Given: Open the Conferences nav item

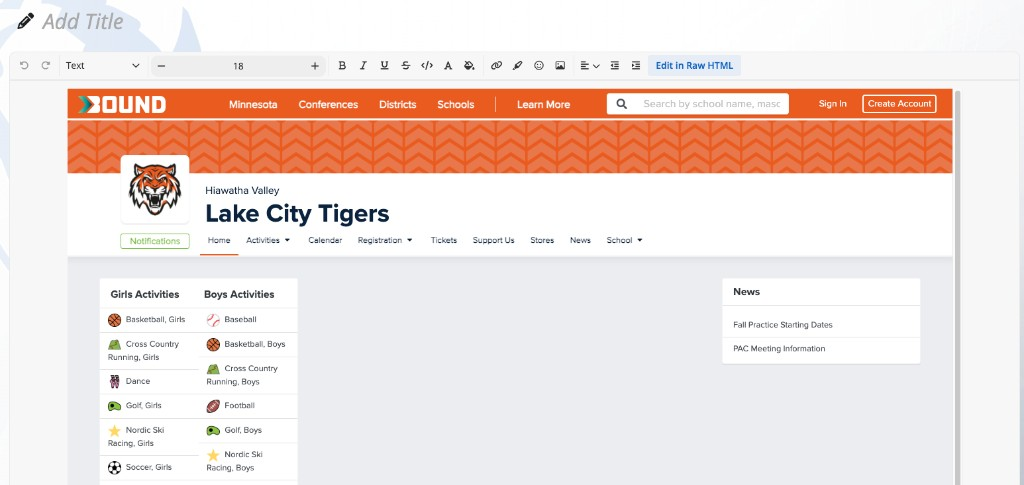Looking at the screenshot, I should coord(328,104).
